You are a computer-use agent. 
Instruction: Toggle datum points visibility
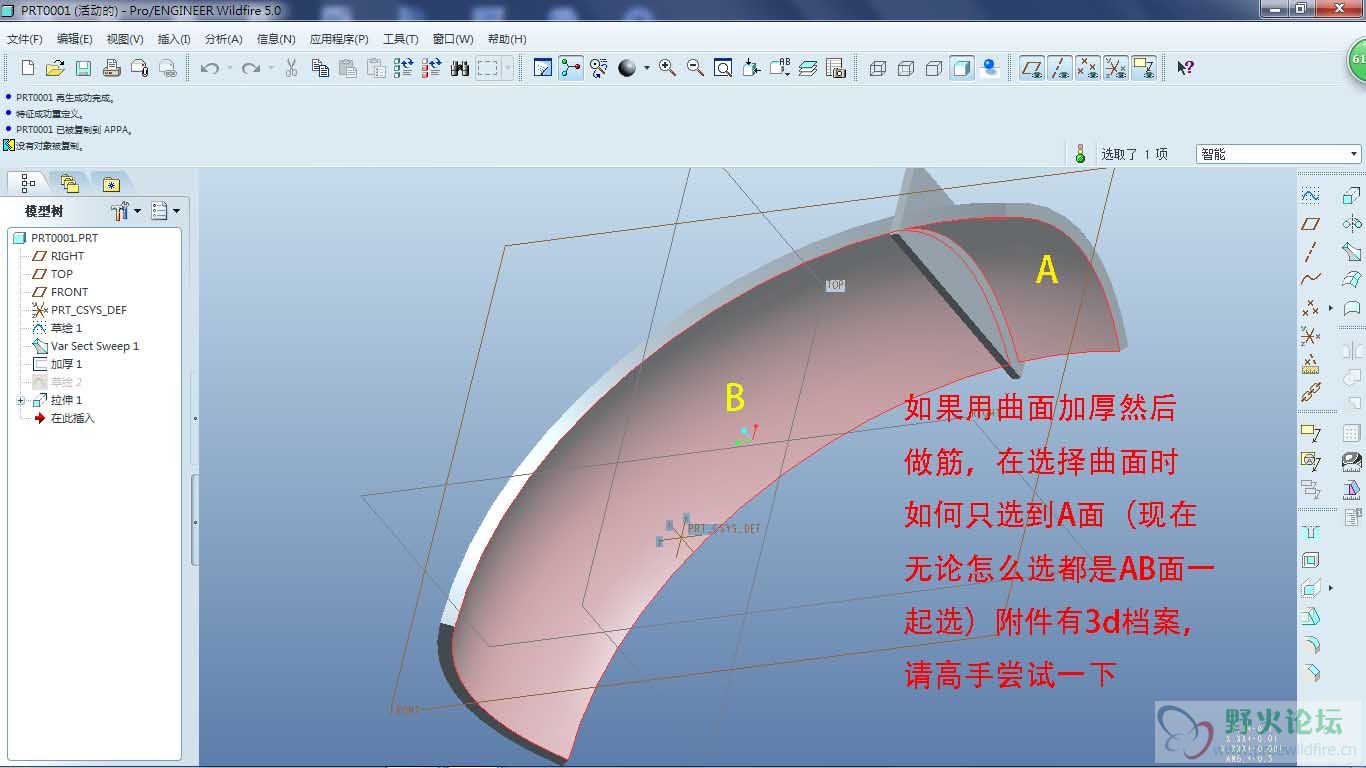coord(1088,68)
